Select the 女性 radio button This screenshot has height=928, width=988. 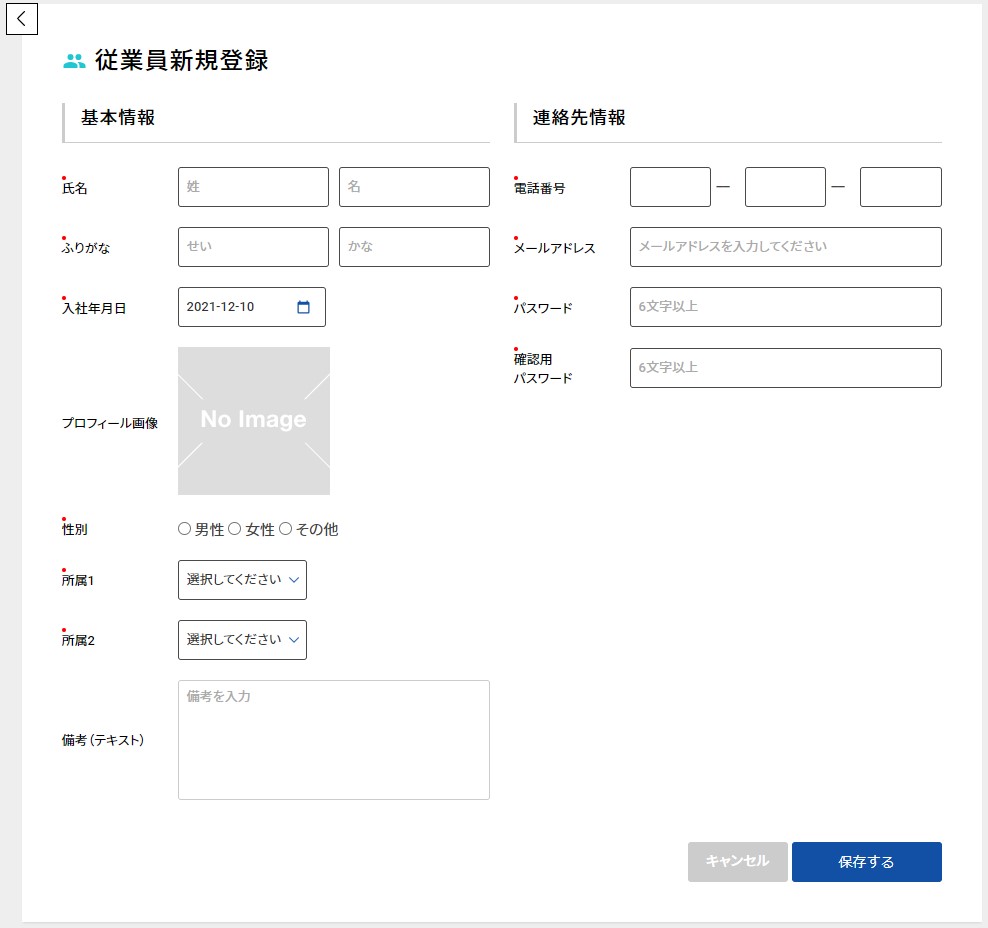(x=235, y=529)
